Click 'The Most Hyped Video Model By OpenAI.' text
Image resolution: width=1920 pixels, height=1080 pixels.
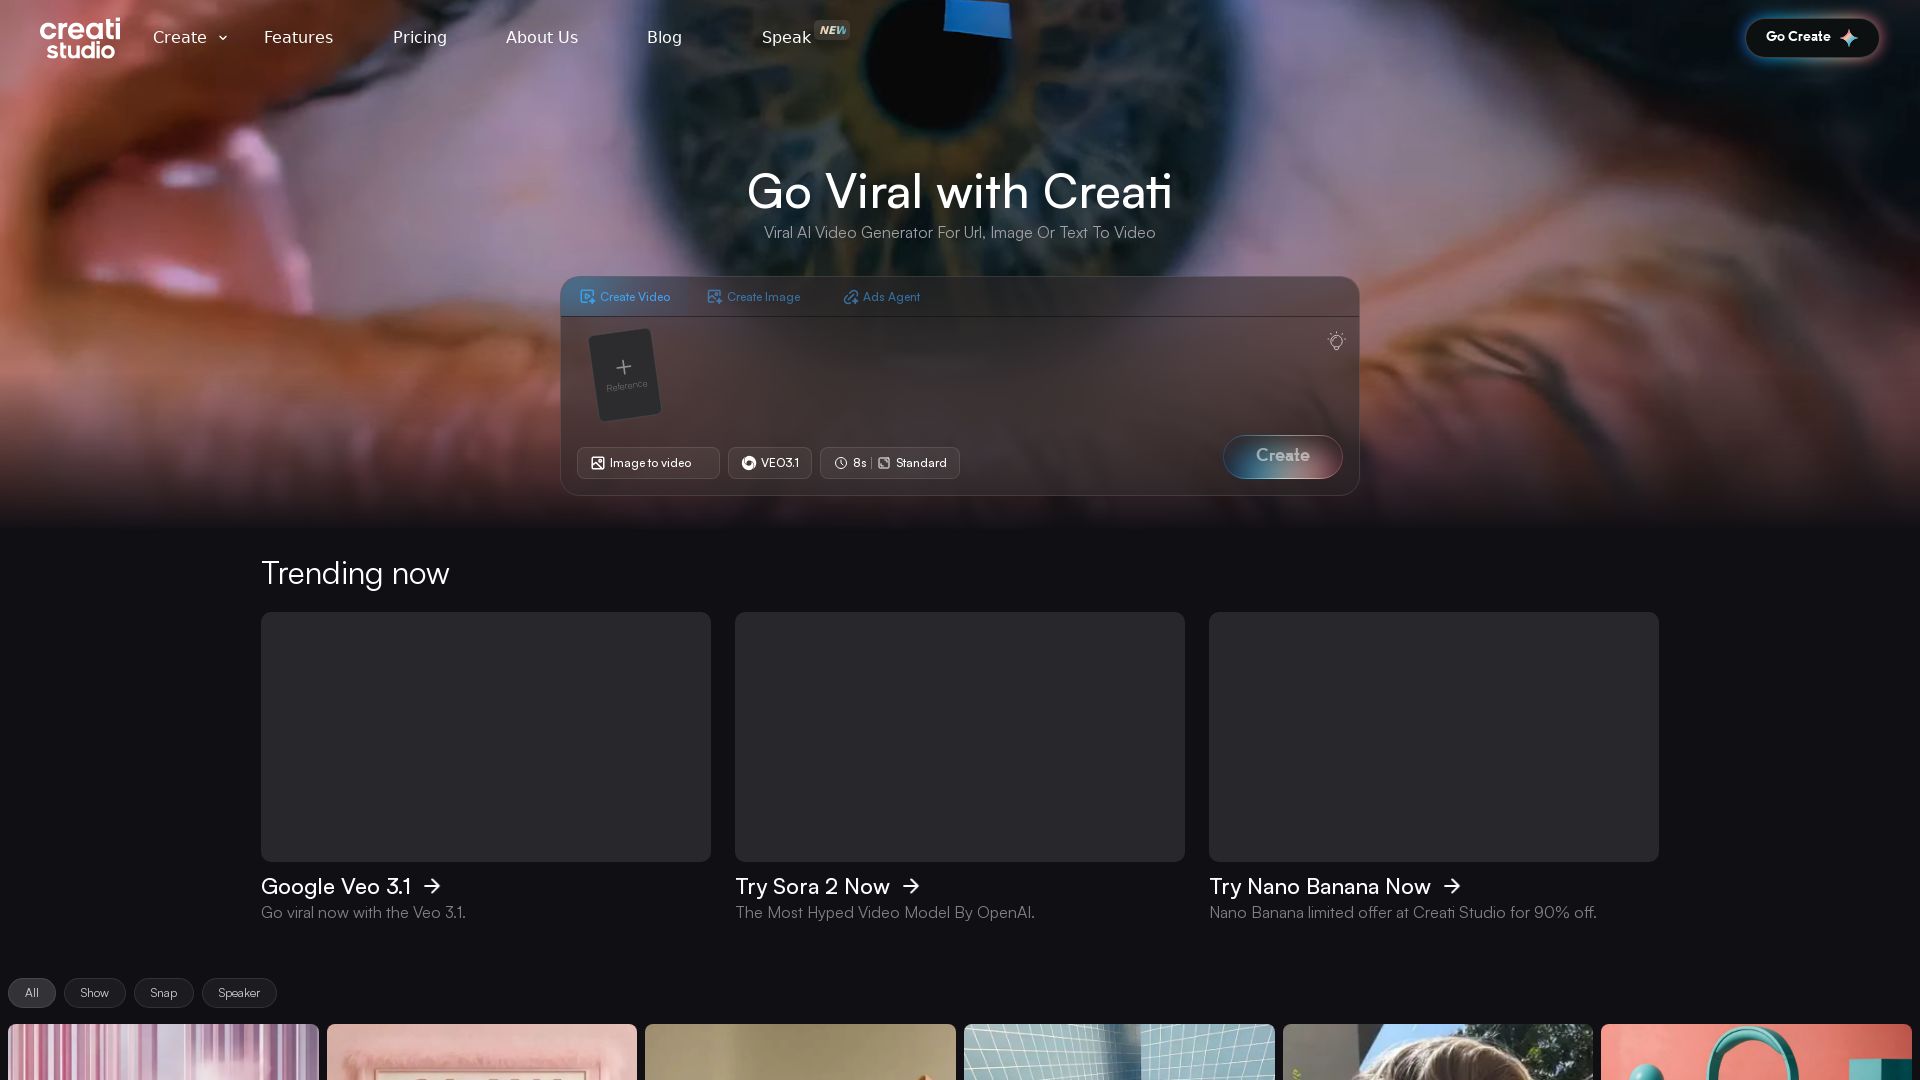pos(885,913)
